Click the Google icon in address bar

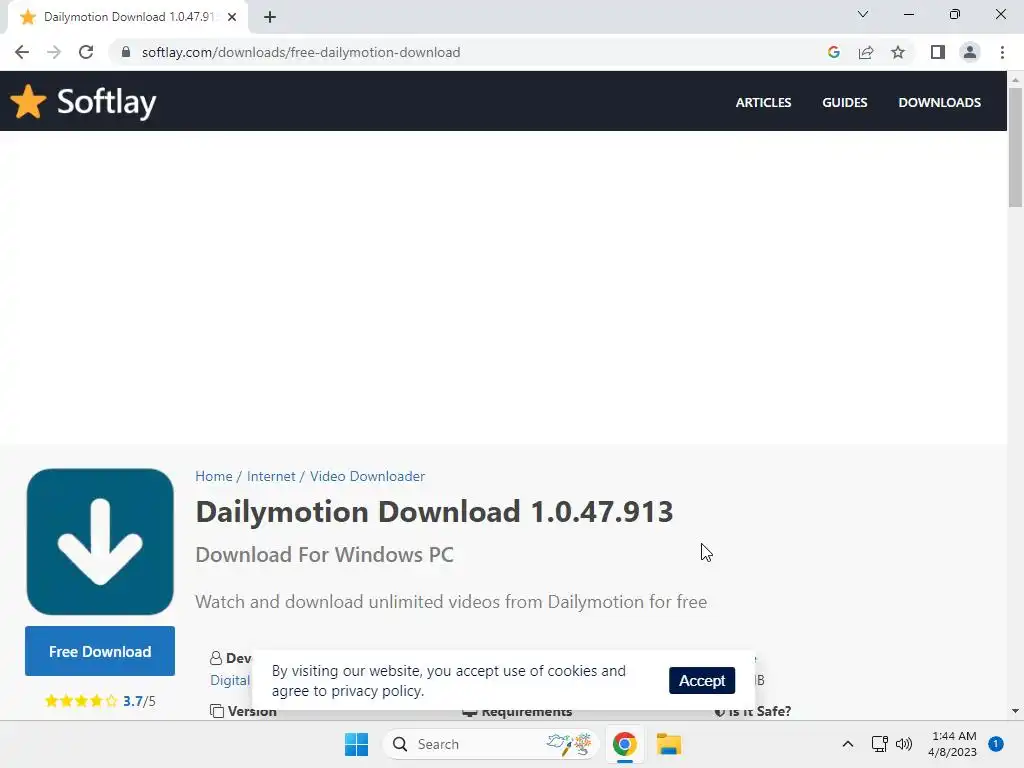(833, 52)
